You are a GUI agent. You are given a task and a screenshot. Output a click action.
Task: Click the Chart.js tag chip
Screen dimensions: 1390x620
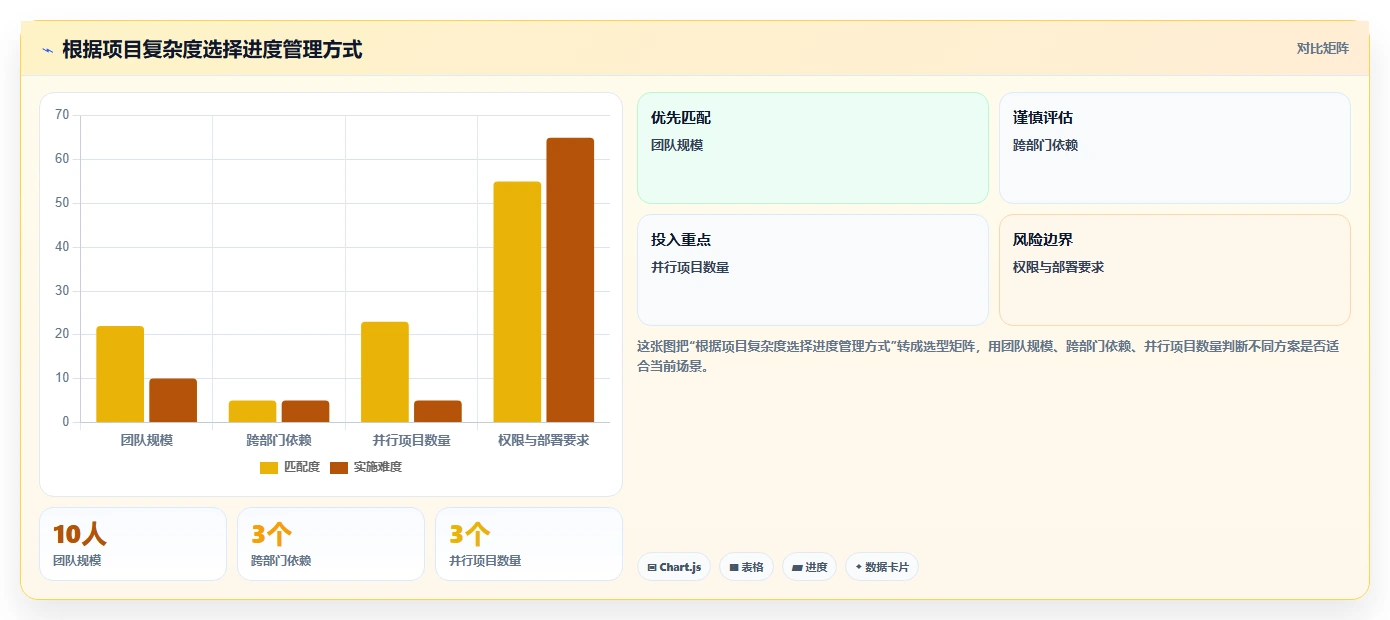675,567
